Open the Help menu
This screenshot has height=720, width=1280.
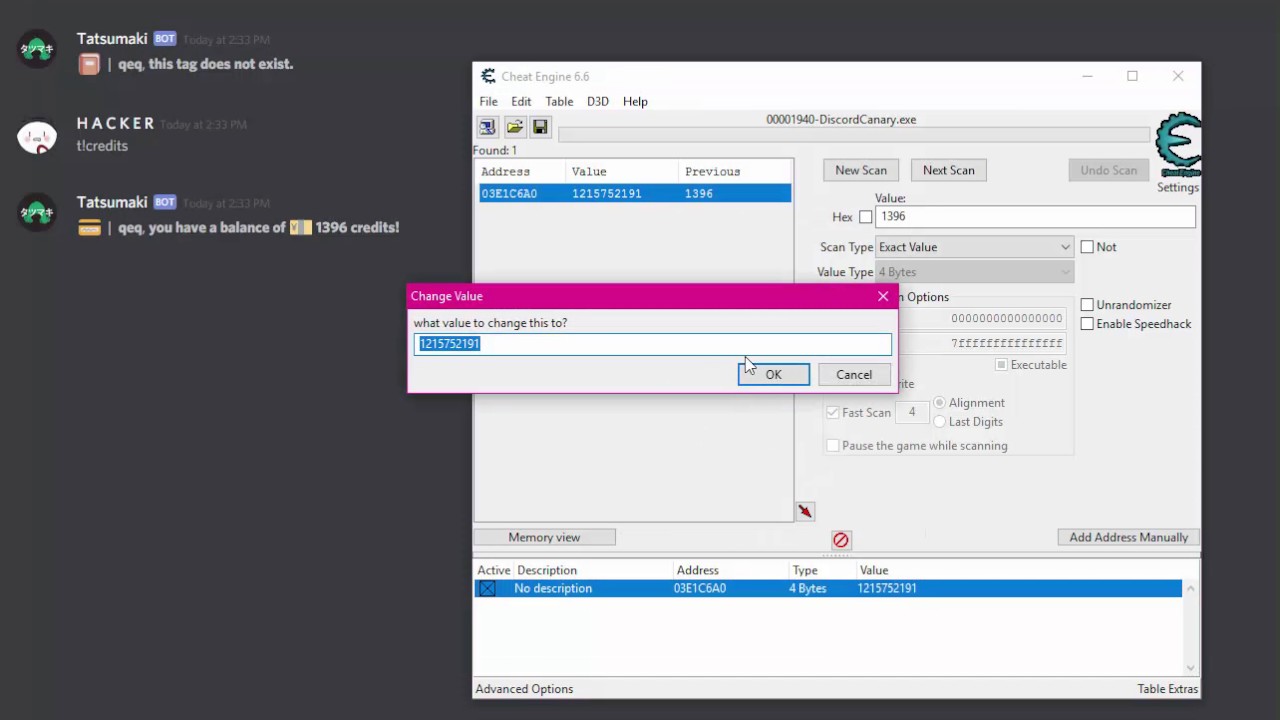coord(635,101)
